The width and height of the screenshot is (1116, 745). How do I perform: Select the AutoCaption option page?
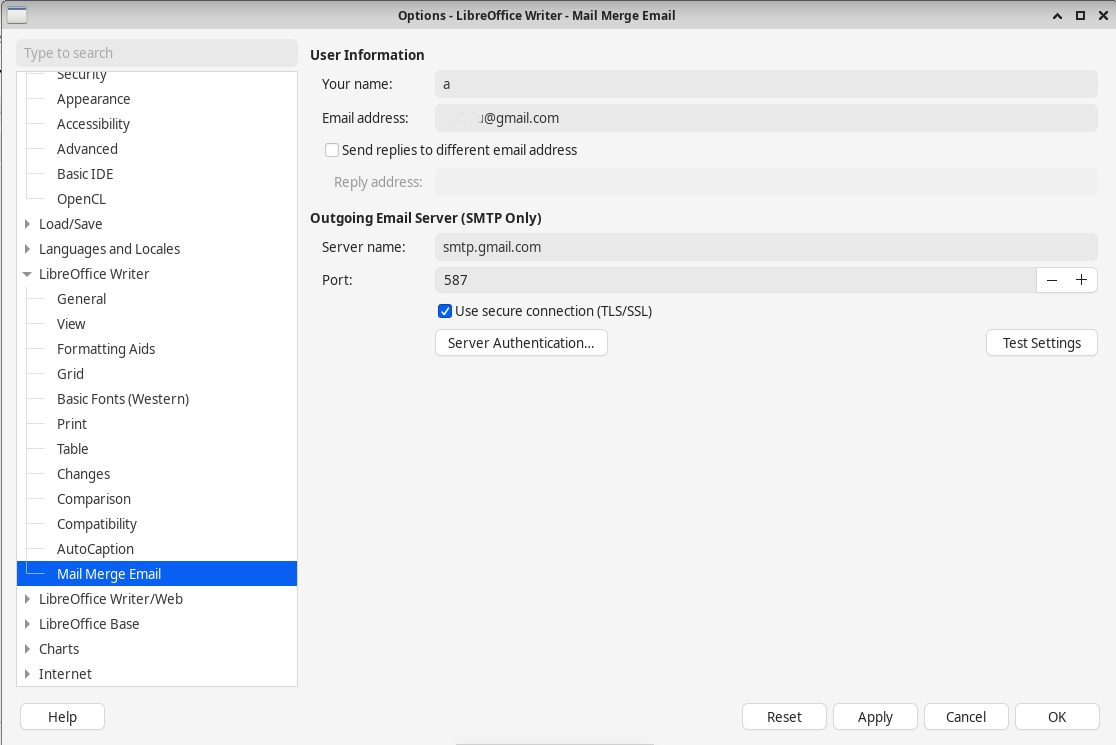[x=95, y=549]
